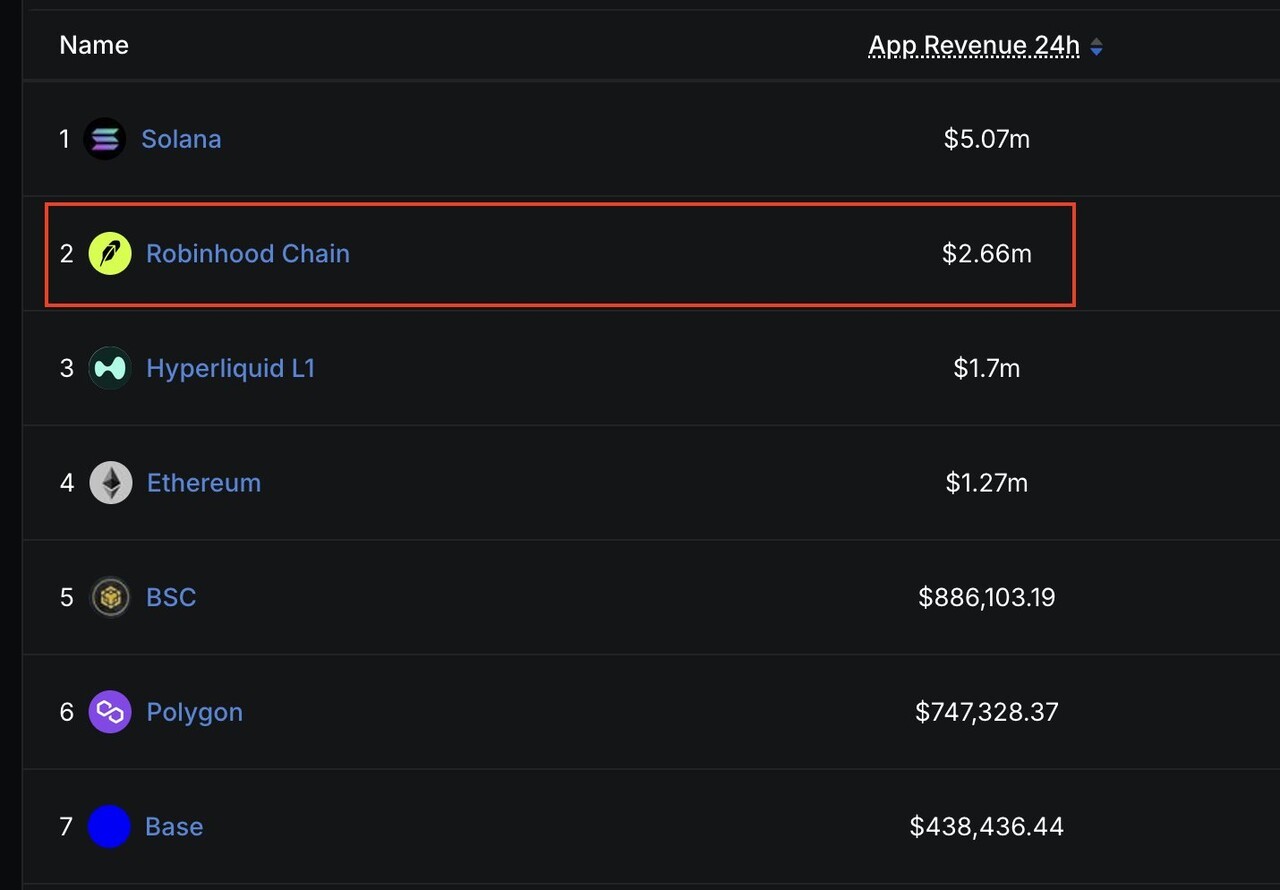This screenshot has height=890, width=1280.
Task: Select Ethereum's $1.27m revenue value
Action: click(987, 483)
